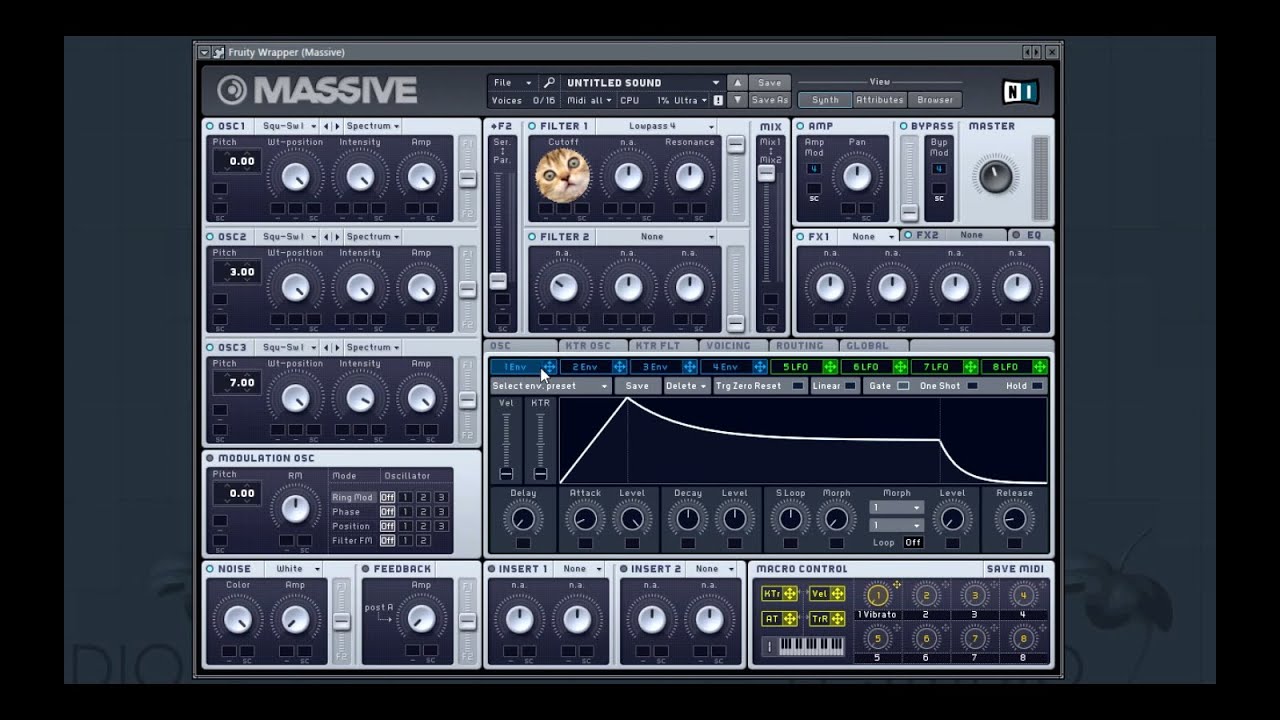Open the Filter 1 Lowpass 4 type dropdown
This screenshot has width=1280, height=720.
click(656, 127)
